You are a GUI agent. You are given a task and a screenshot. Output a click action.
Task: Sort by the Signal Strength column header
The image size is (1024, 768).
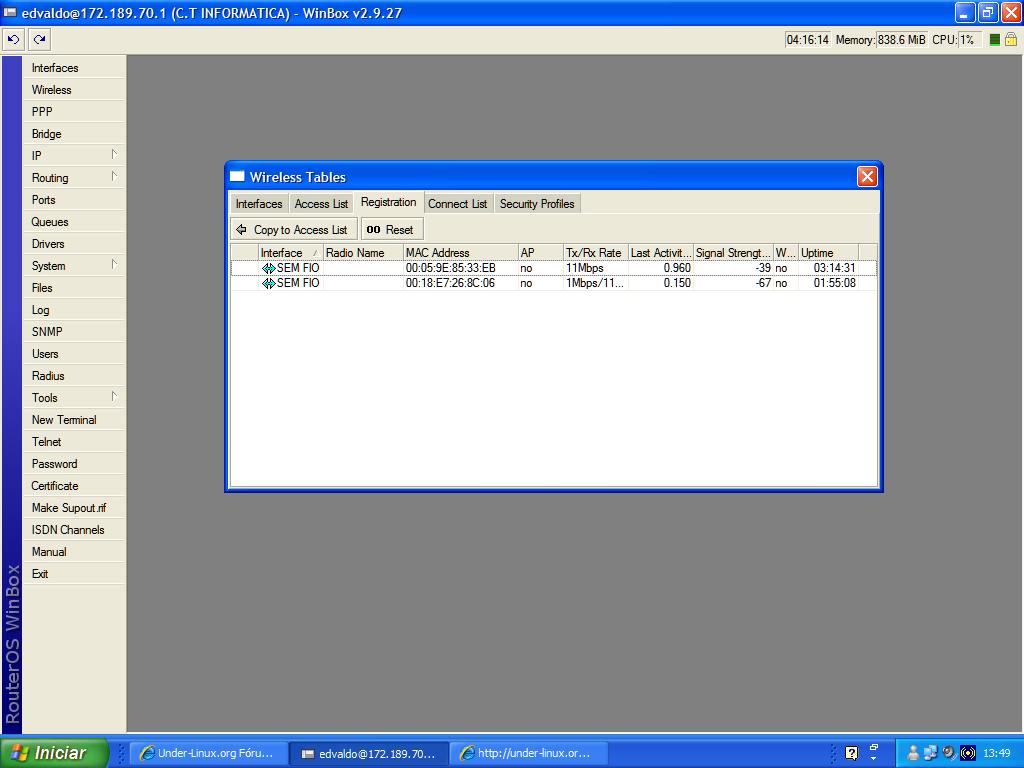733,253
